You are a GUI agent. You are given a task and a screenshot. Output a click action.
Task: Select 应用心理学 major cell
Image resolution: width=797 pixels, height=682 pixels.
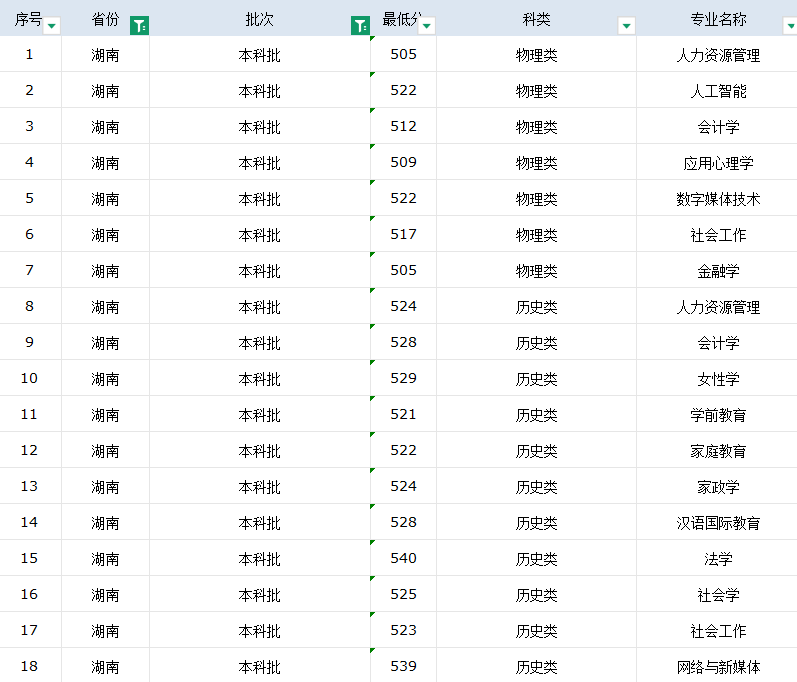[x=717, y=163]
